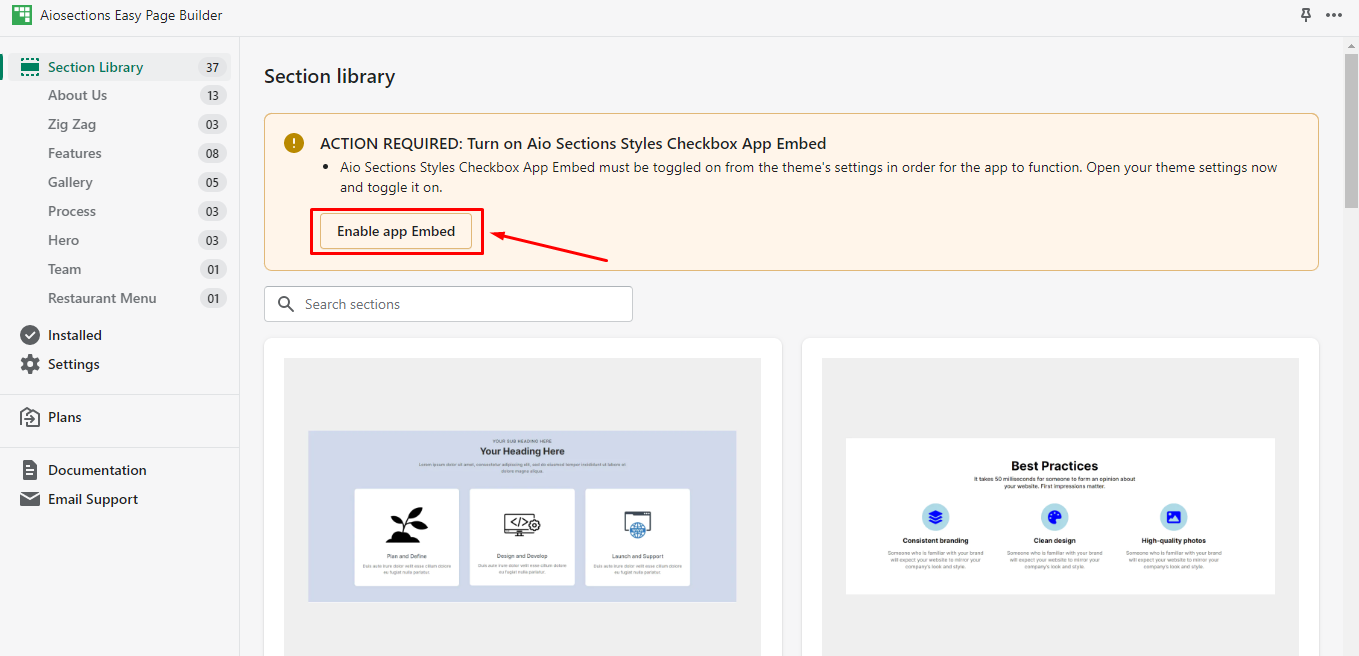Click the plant icon in process preview
This screenshot has width=1359, height=656.
(406, 524)
